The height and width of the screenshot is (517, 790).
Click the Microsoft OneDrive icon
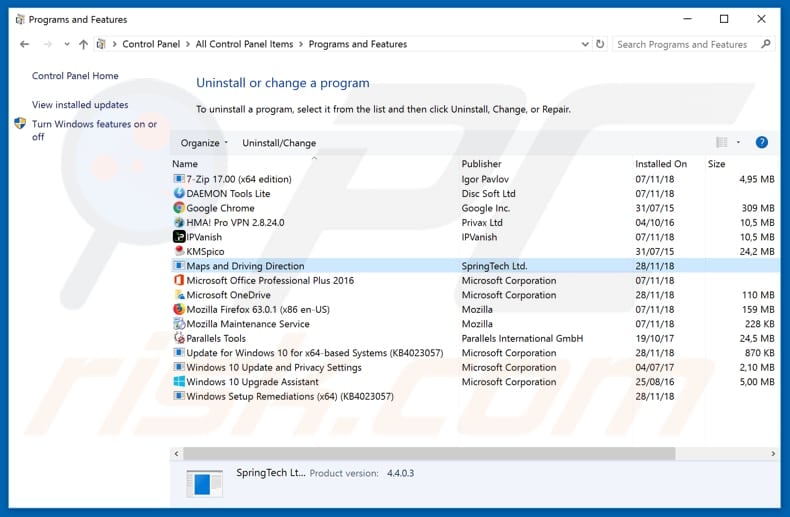coord(179,295)
